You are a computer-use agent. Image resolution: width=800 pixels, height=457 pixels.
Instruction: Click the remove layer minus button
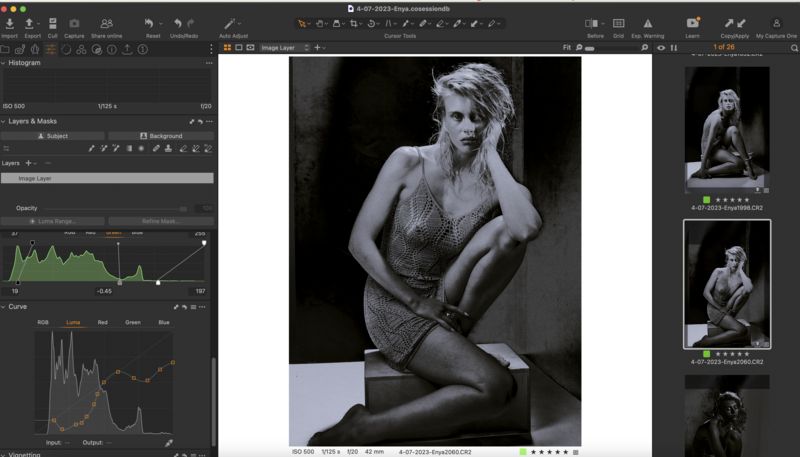point(48,163)
